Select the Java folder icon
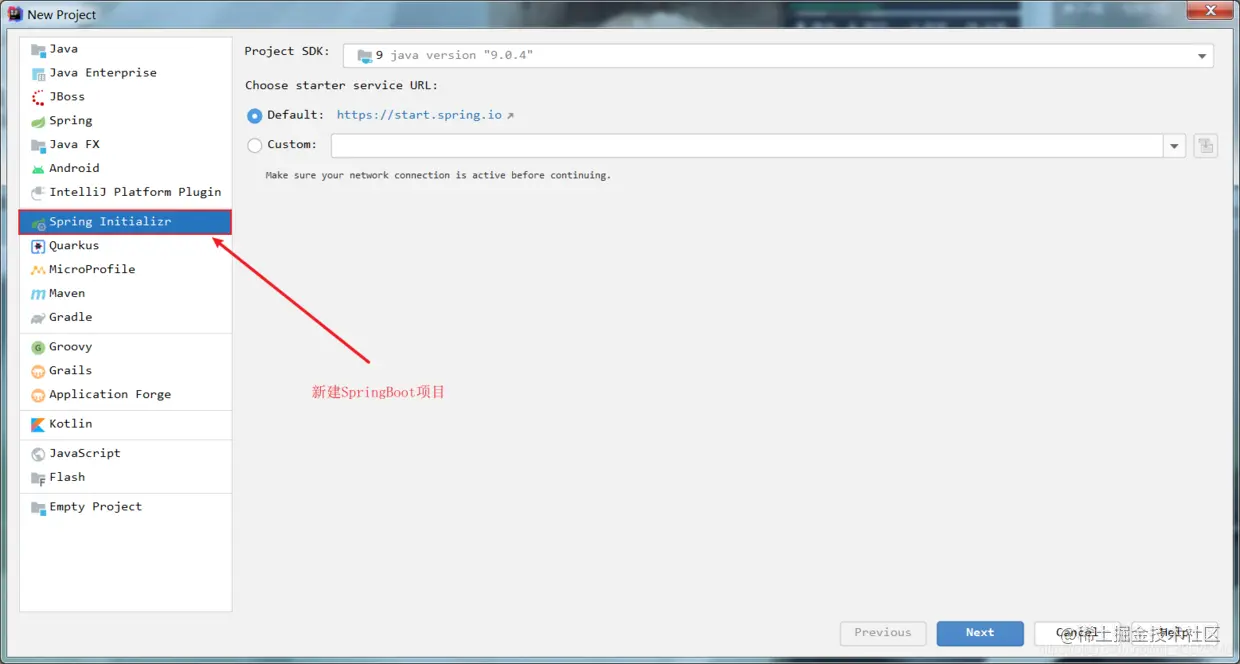This screenshot has height=664, width=1240. coord(38,49)
